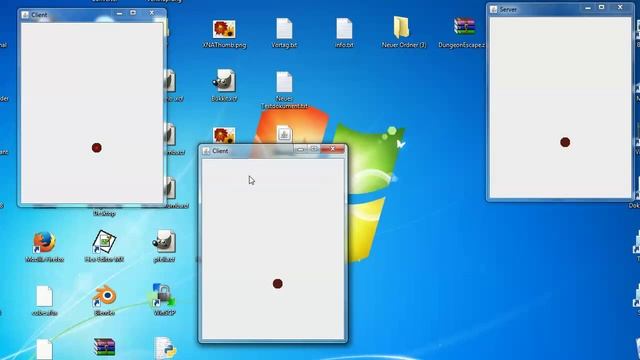Select the DungeonEscape WinRAR archive

(464, 27)
